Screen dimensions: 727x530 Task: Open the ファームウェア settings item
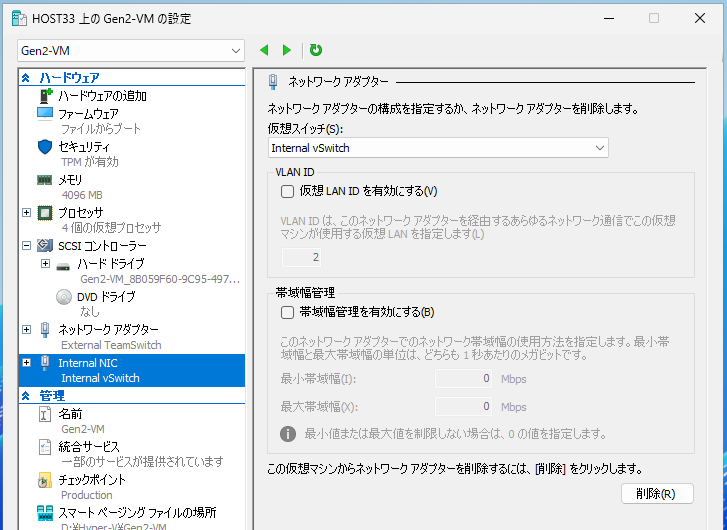click(88, 114)
